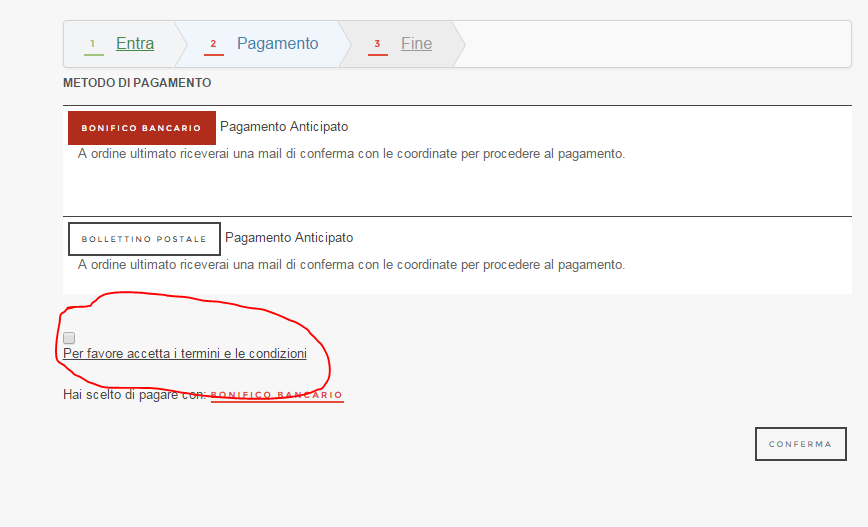
Task: Click the step number 3 badge
Action: click(378, 44)
